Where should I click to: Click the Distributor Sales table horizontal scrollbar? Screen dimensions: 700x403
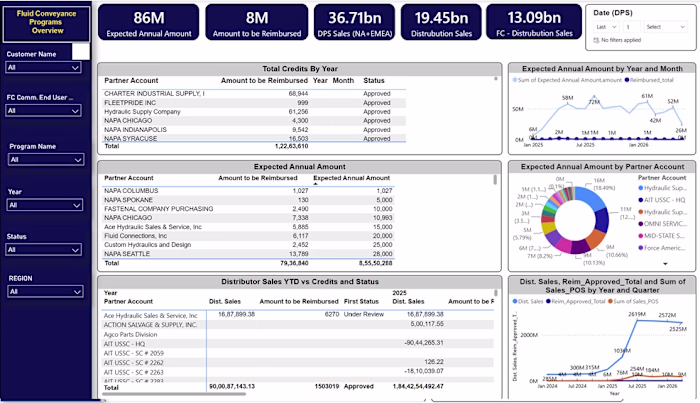[174, 394]
